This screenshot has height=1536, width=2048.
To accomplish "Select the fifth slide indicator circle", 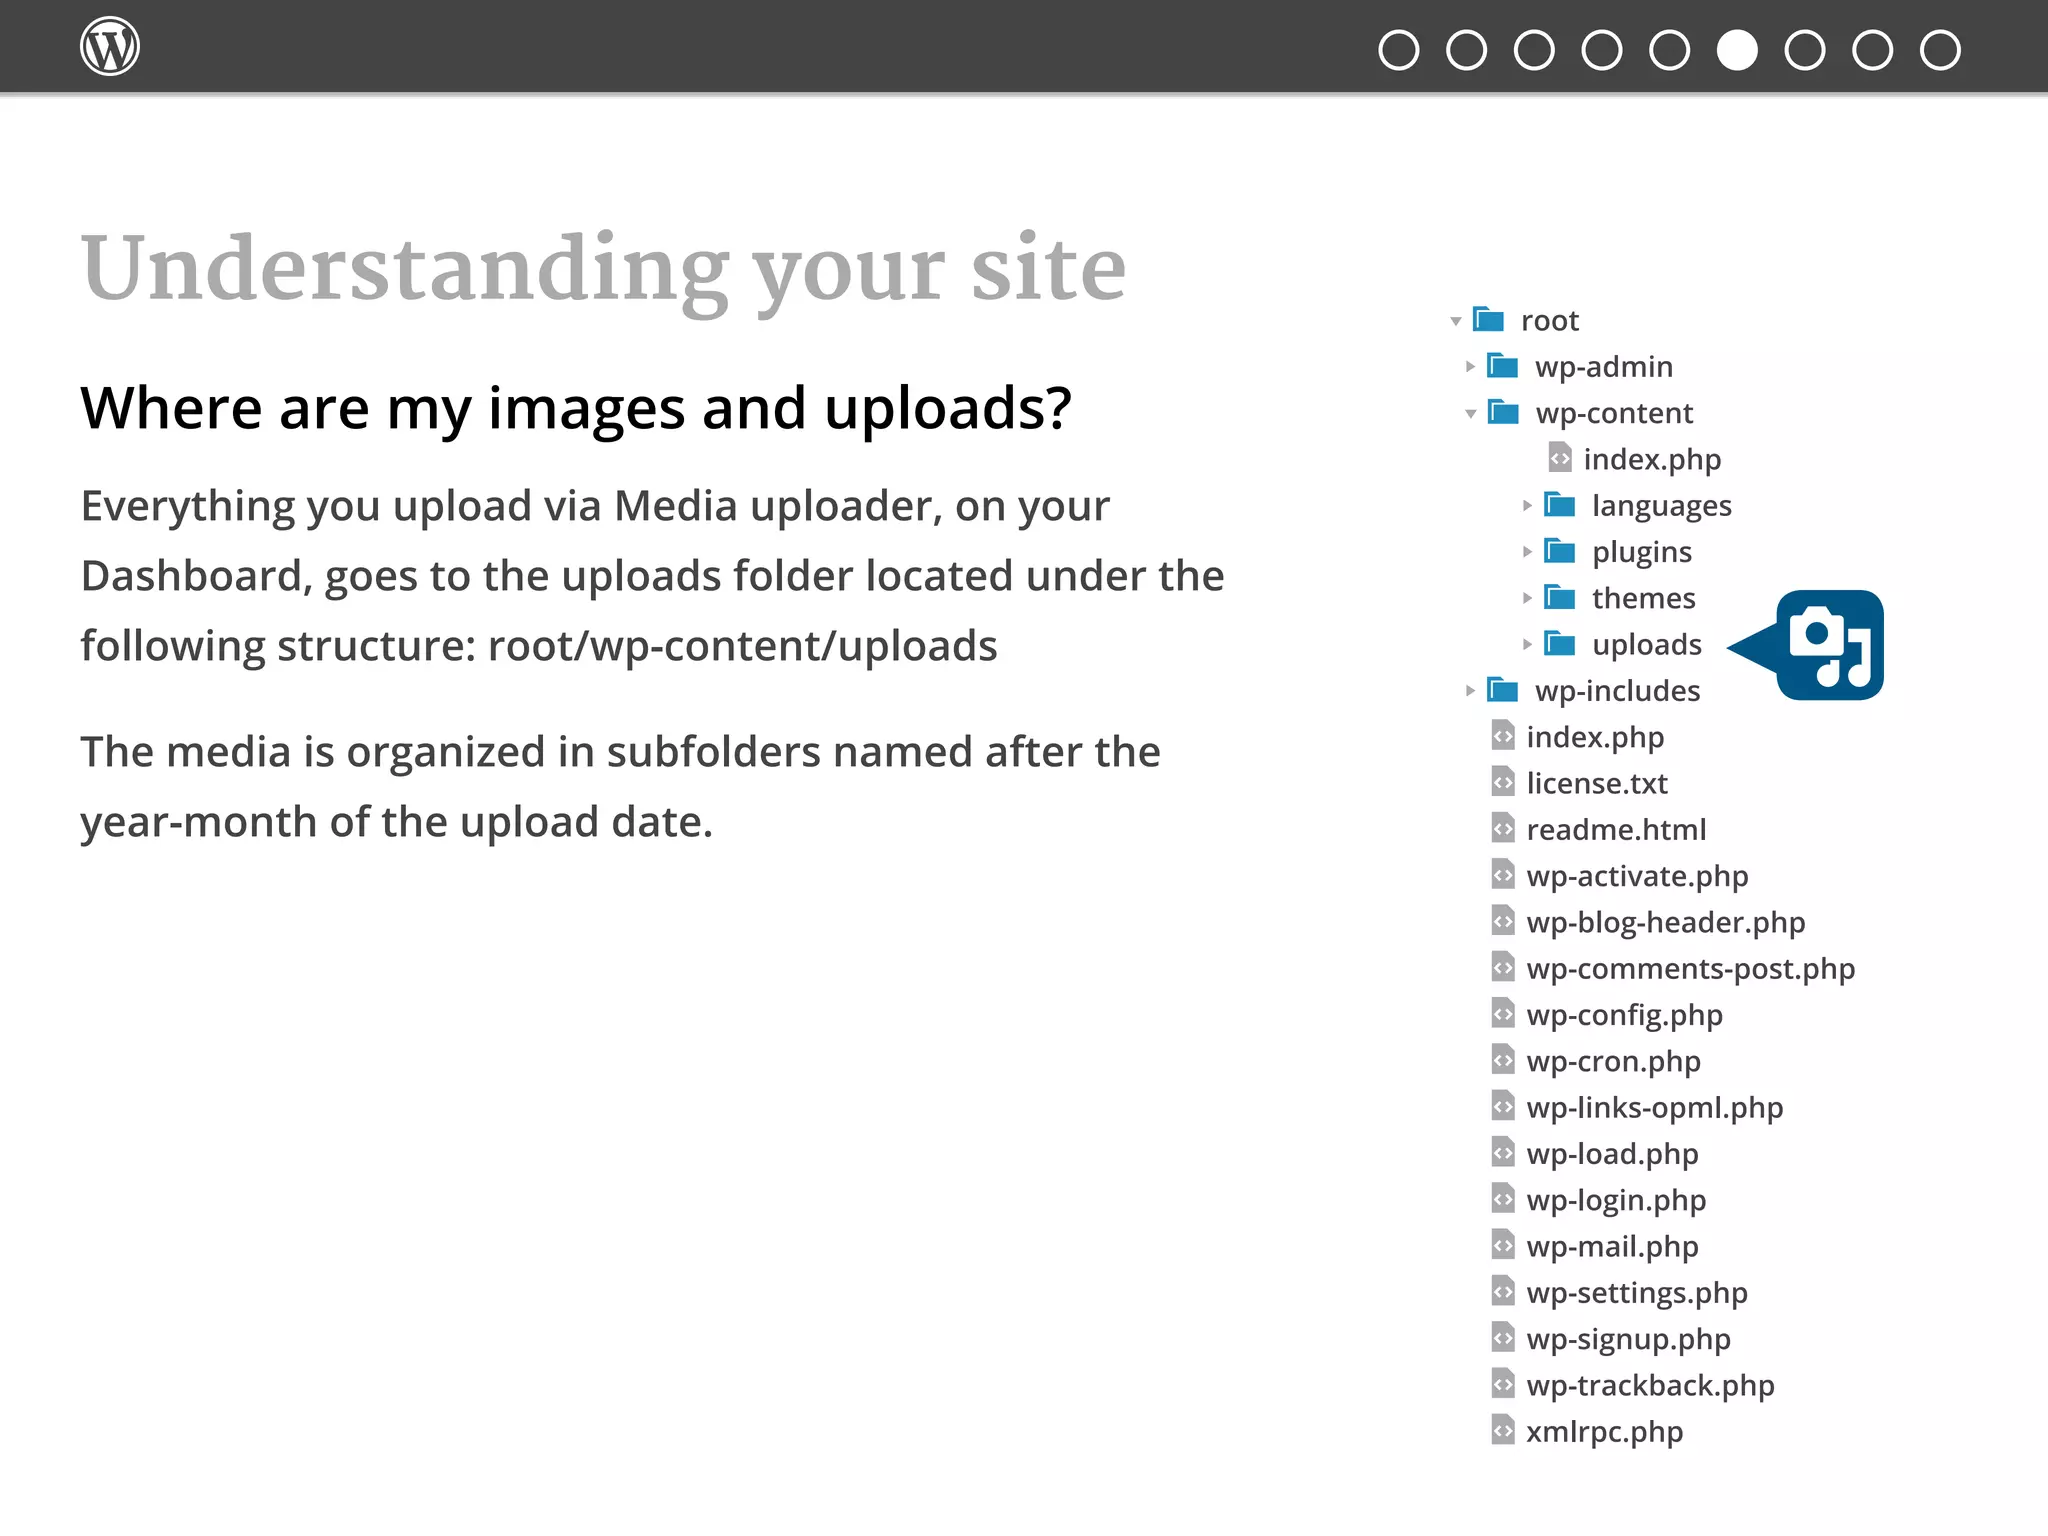I will pos(1669,50).
